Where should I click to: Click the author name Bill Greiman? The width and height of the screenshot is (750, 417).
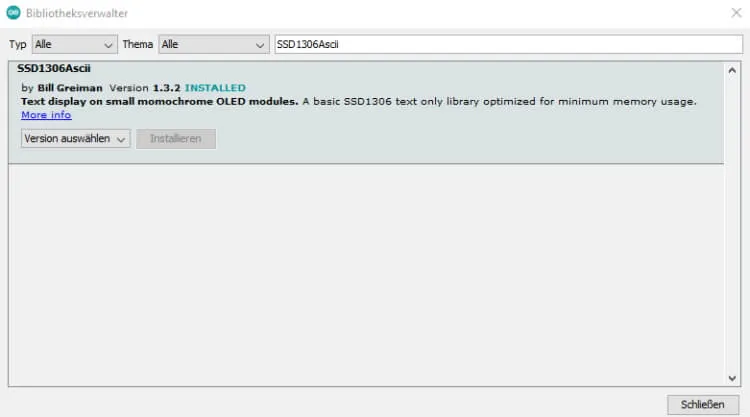70,88
